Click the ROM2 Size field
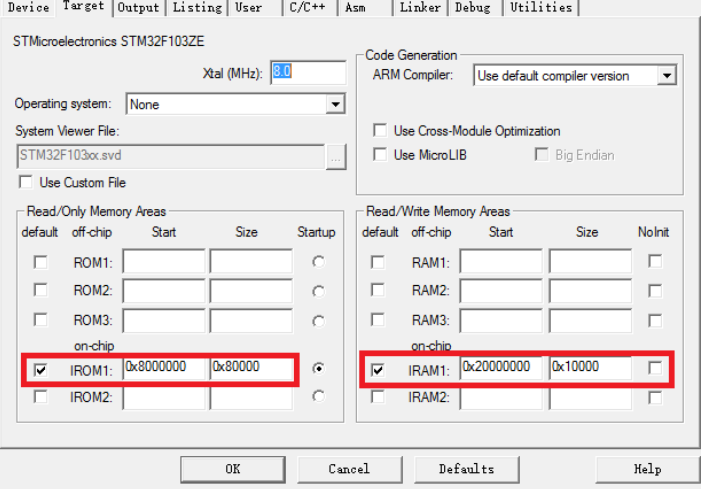This screenshot has width=701, height=489. 251,291
